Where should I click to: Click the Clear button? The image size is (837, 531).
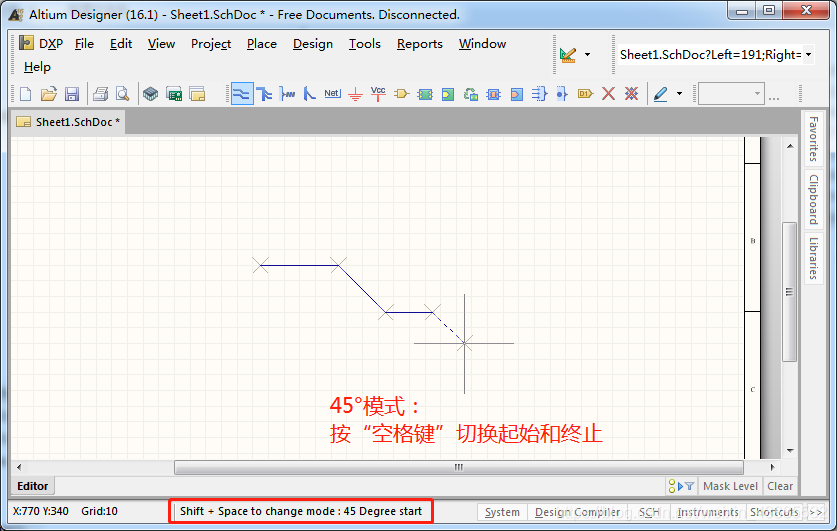pos(780,486)
